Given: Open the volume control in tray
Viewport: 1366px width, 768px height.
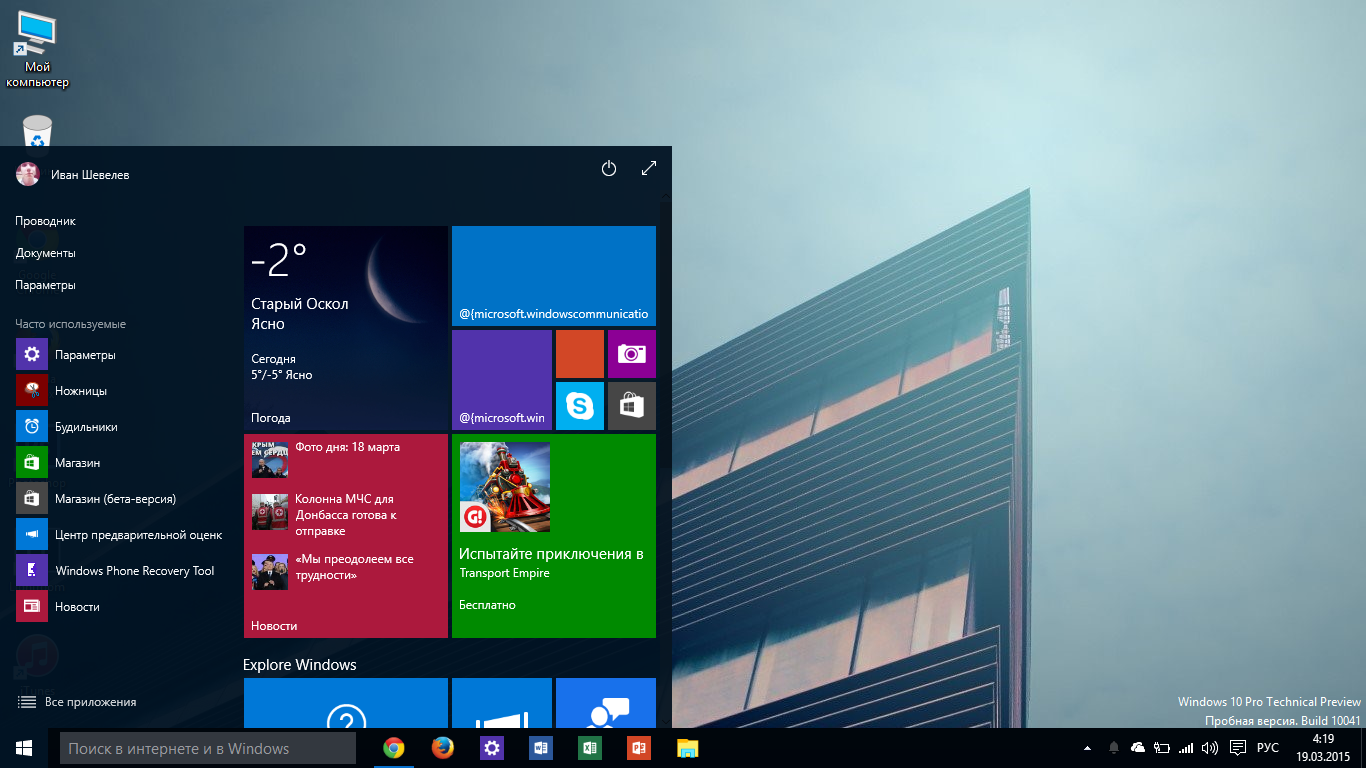Looking at the screenshot, I should [x=1210, y=748].
